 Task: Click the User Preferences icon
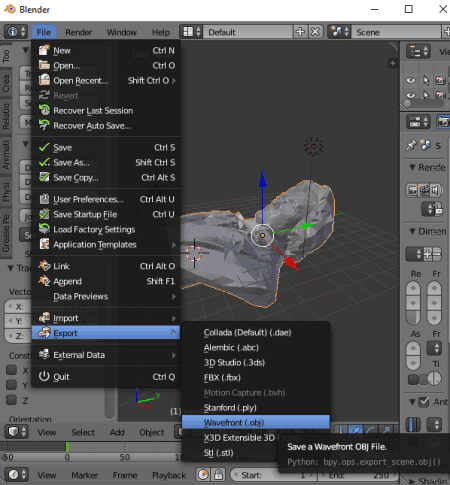[x=44, y=199]
